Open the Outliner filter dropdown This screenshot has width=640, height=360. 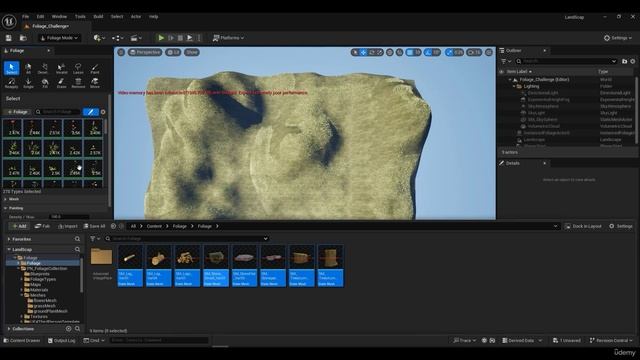coord(506,61)
